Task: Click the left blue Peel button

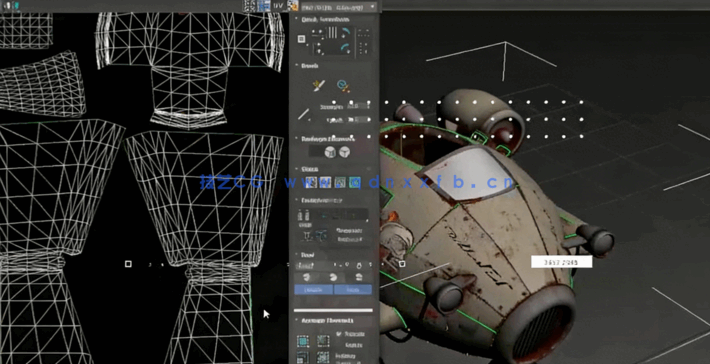Action: click(x=314, y=290)
